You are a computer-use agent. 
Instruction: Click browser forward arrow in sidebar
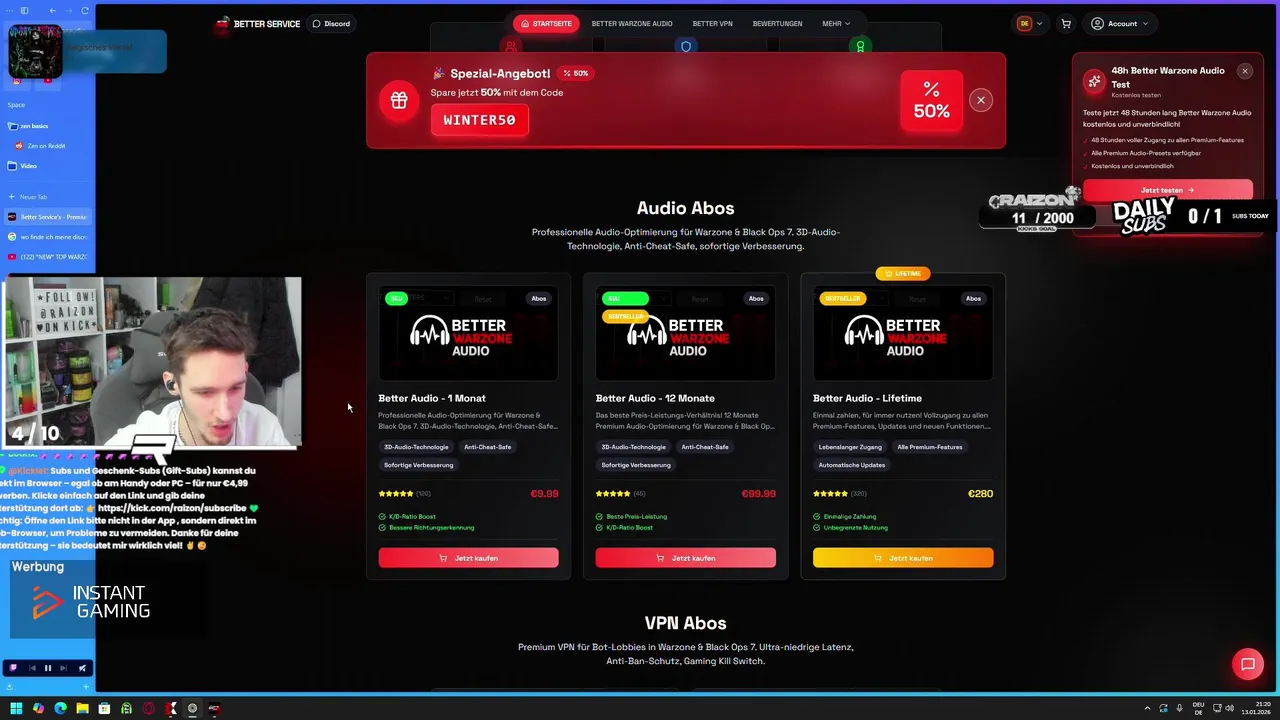coord(68,10)
